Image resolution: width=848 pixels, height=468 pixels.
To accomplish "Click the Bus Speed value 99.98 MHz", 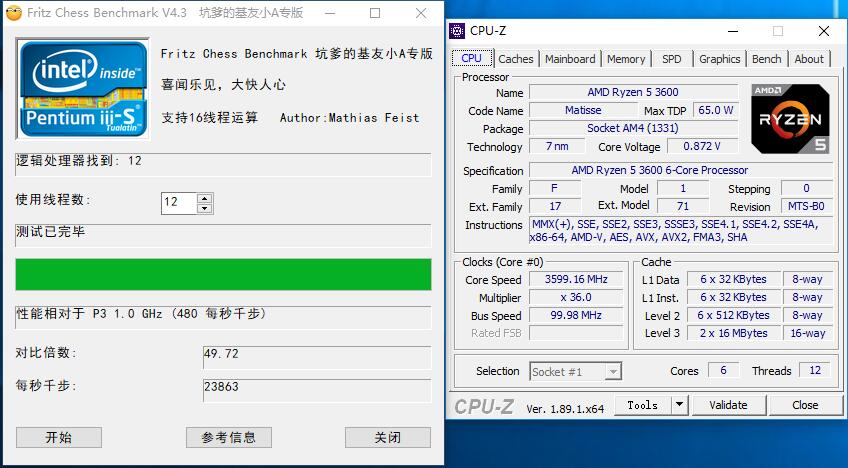I will (576, 315).
